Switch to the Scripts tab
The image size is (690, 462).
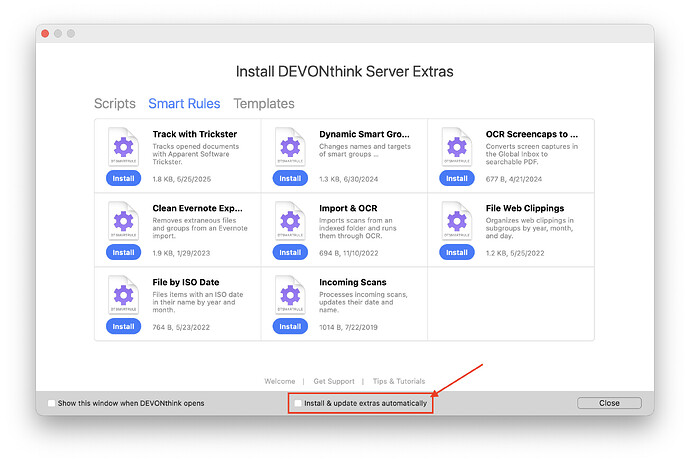click(x=115, y=103)
